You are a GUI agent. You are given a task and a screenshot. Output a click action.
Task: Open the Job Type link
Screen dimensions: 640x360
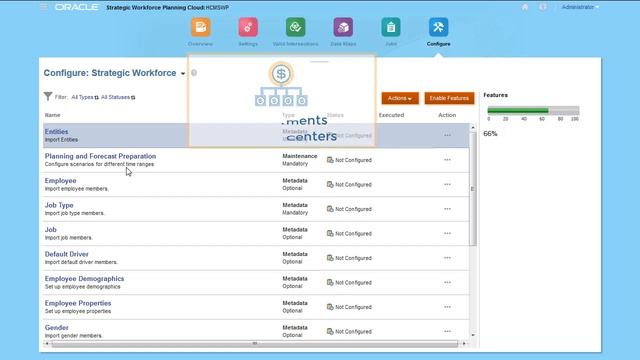[59, 205]
